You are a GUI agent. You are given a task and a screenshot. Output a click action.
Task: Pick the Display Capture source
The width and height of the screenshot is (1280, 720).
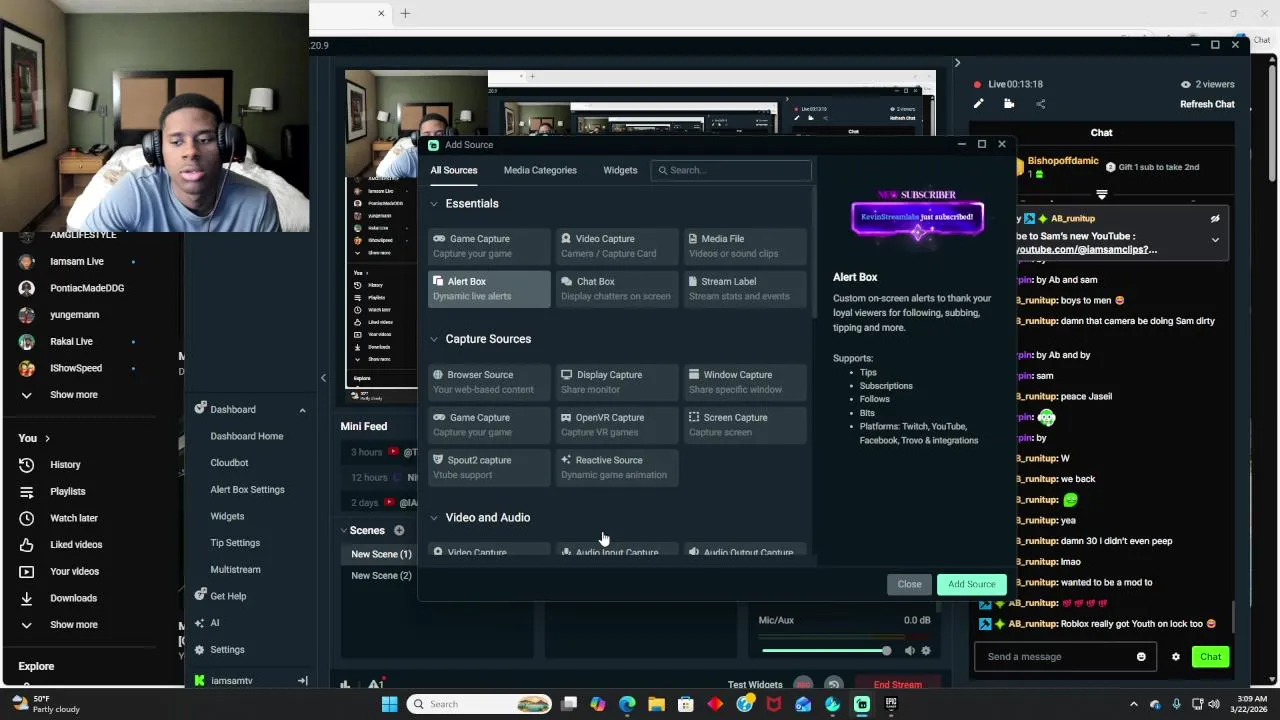coord(617,382)
